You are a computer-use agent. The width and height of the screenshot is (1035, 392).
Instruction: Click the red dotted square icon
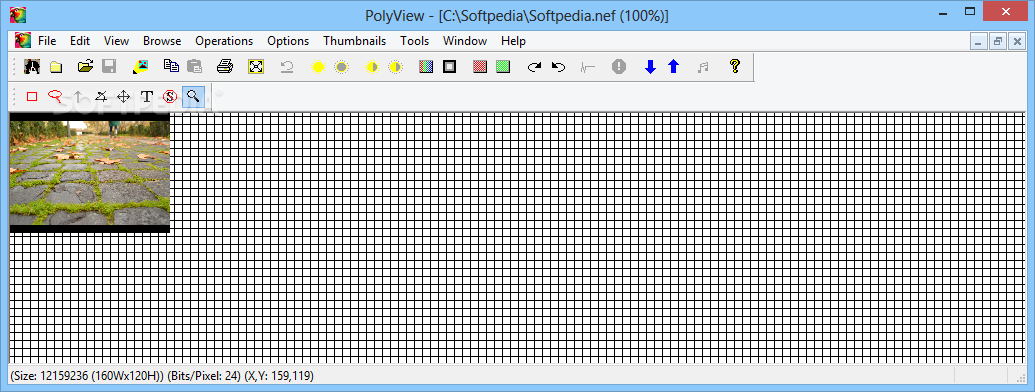pyautogui.click(x=480, y=67)
